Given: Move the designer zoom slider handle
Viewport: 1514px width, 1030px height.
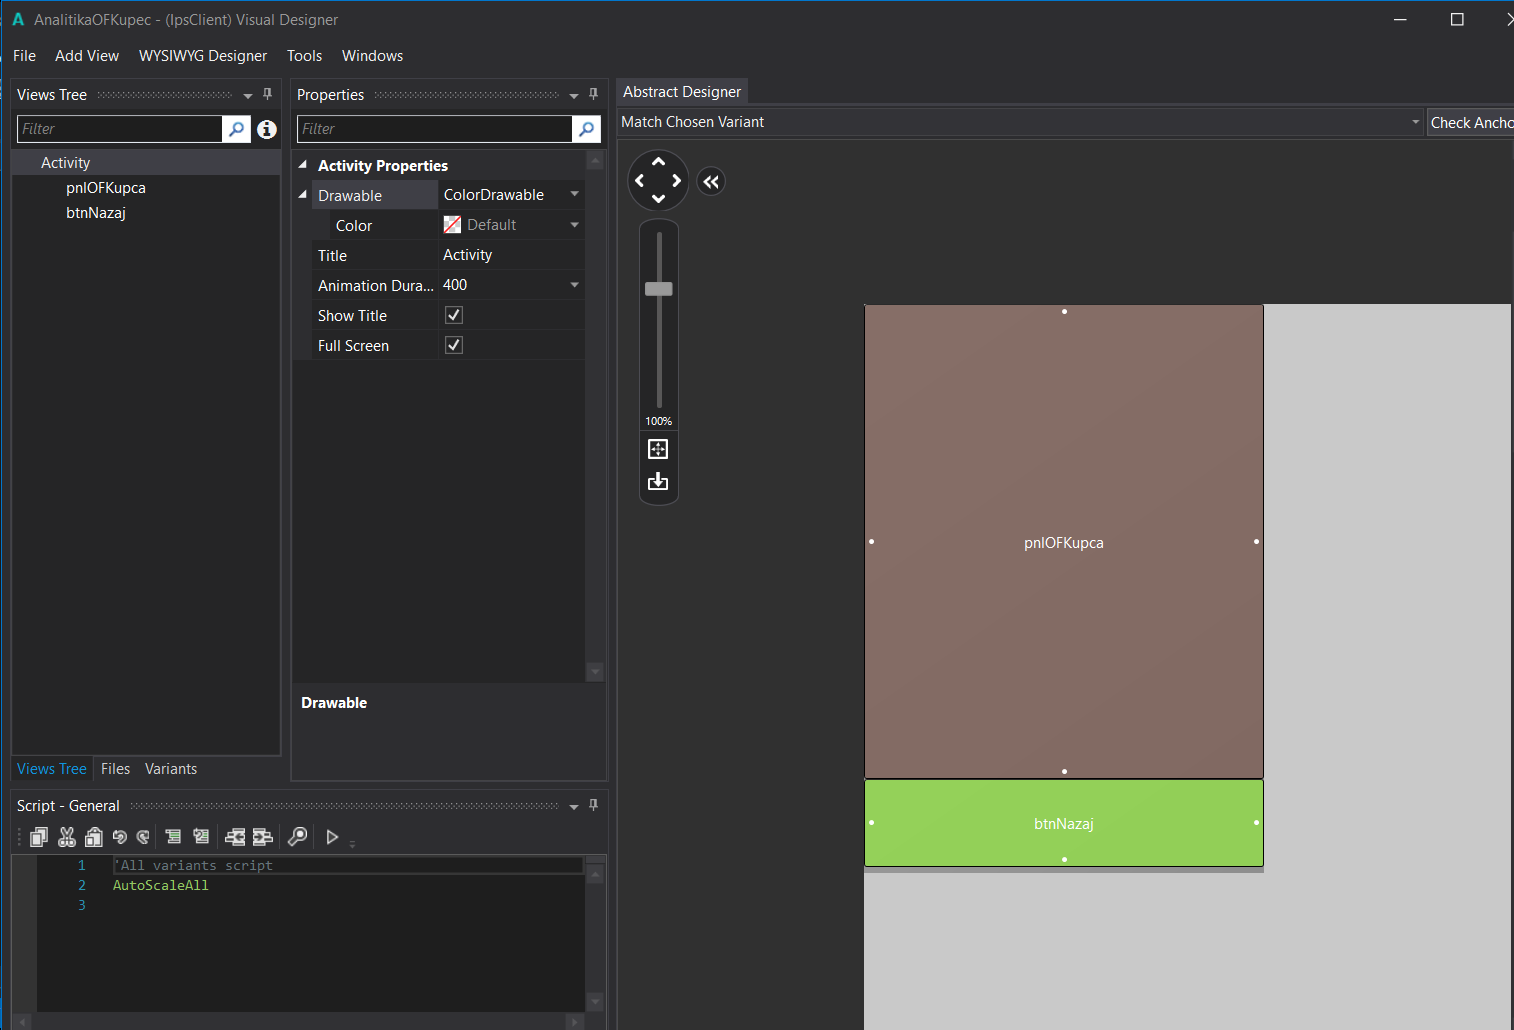Looking at the screenshot, I should [659, 289].
